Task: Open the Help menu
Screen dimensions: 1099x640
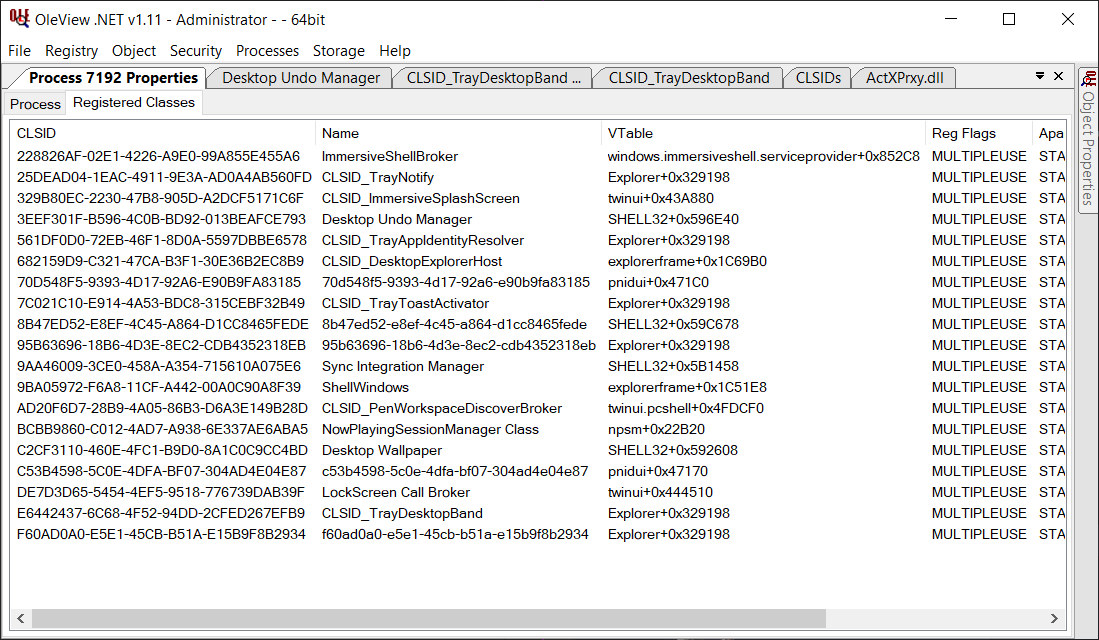Action: tap(395, 50)
